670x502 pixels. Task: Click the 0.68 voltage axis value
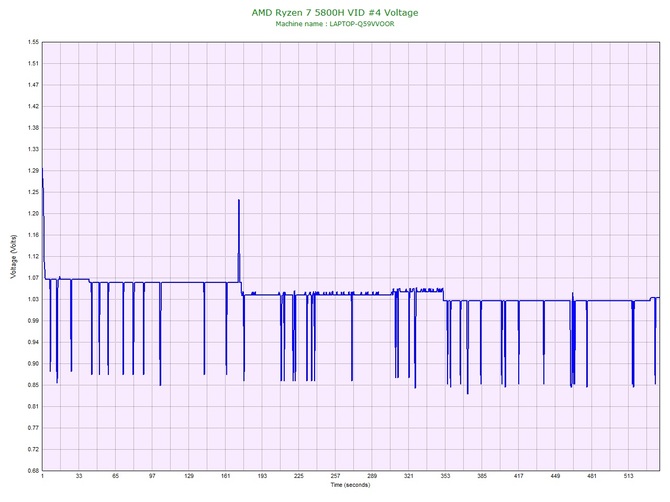coord(33,471)
